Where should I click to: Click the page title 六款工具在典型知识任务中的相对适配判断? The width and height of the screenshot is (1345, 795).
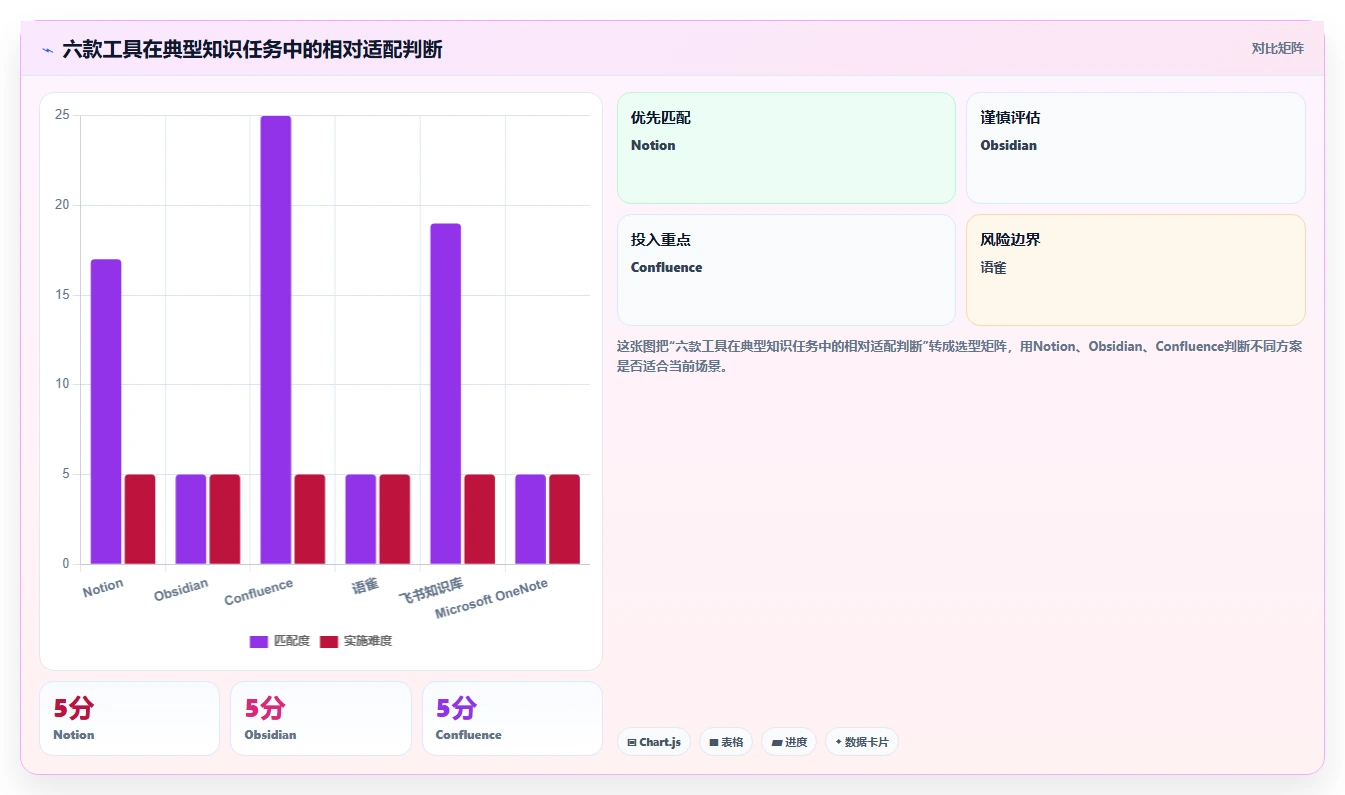point(252,49)
